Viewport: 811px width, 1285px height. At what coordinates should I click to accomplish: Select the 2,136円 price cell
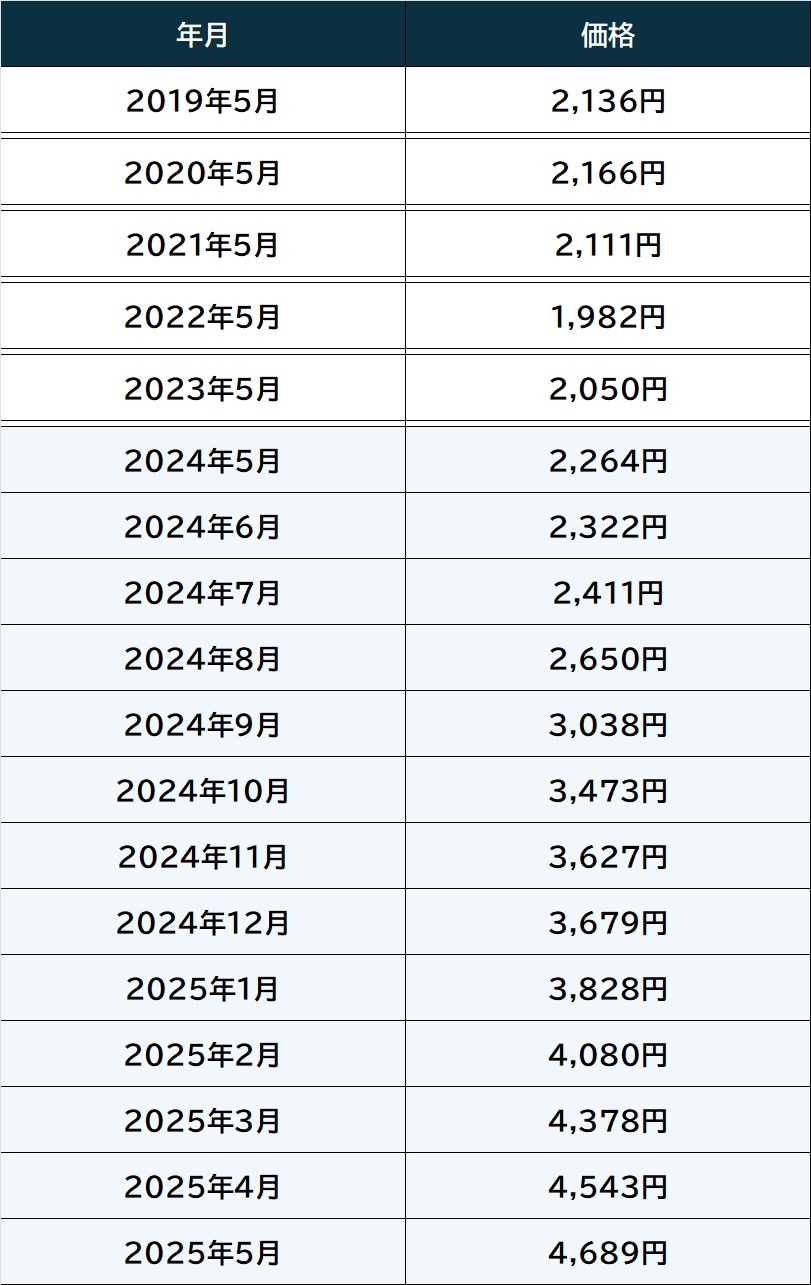[608, 101]
